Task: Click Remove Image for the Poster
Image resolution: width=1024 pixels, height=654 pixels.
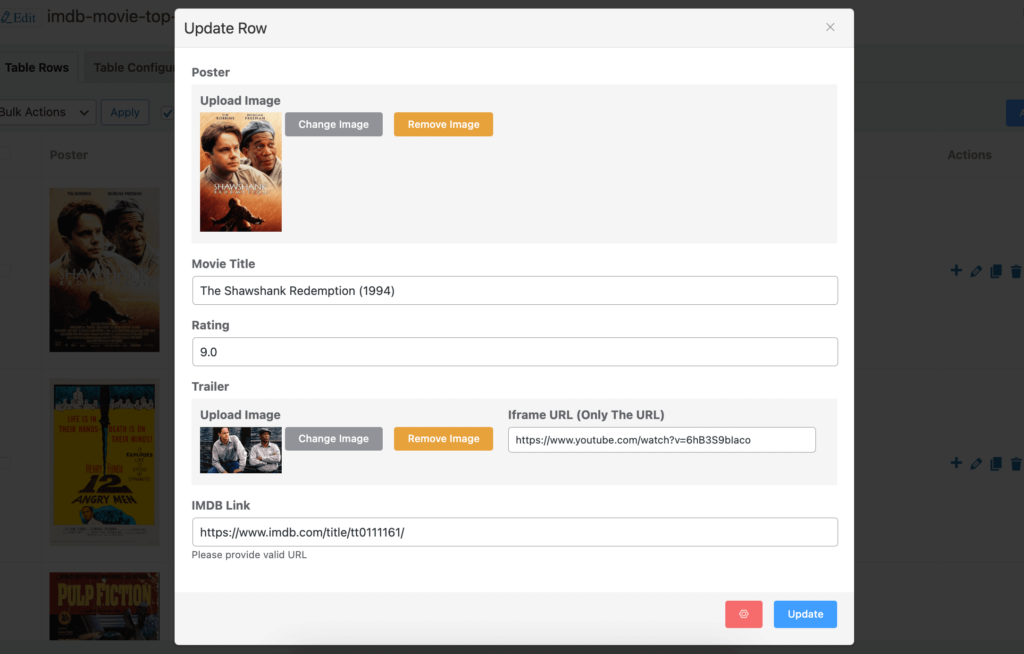Action: click(443, 124)
